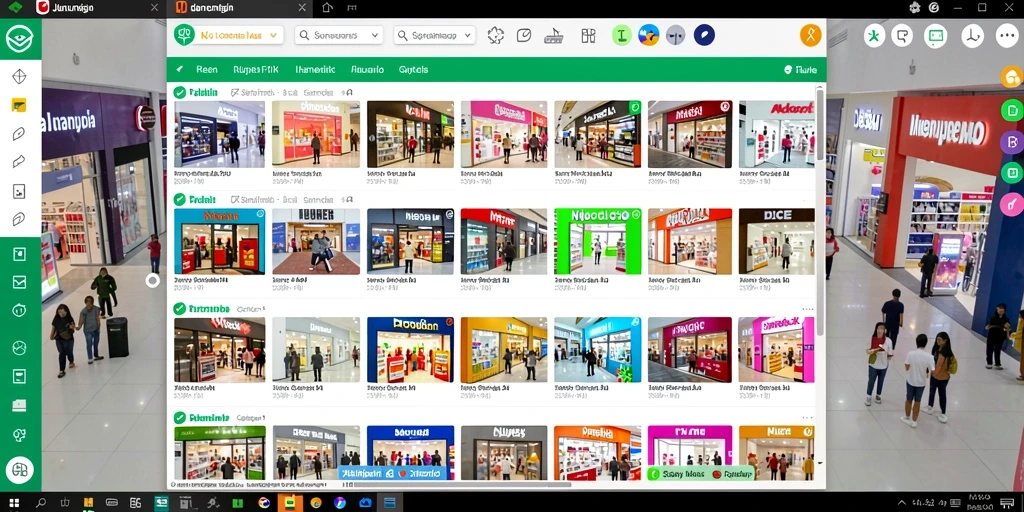Click the button at the right end of the green bar

(x=801, y=69)
